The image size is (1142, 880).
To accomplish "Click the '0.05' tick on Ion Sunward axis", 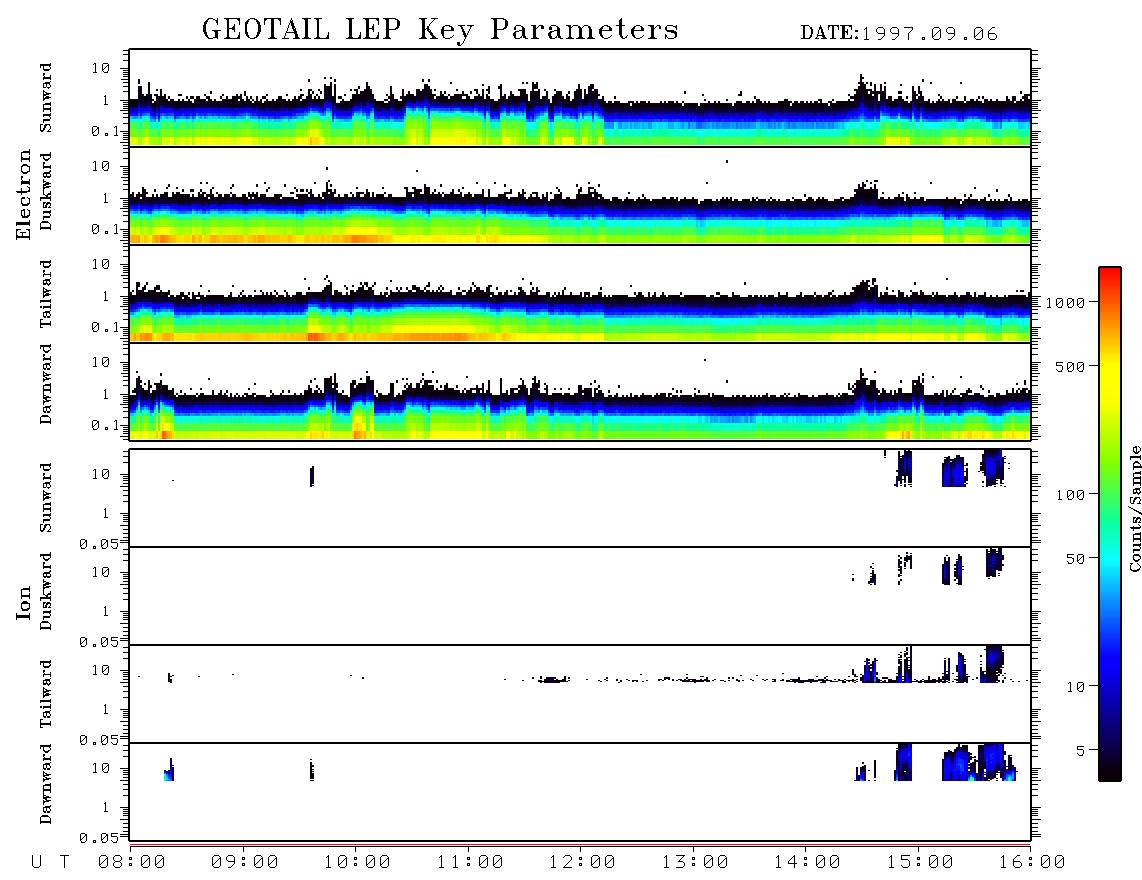I will coord(99,544).
